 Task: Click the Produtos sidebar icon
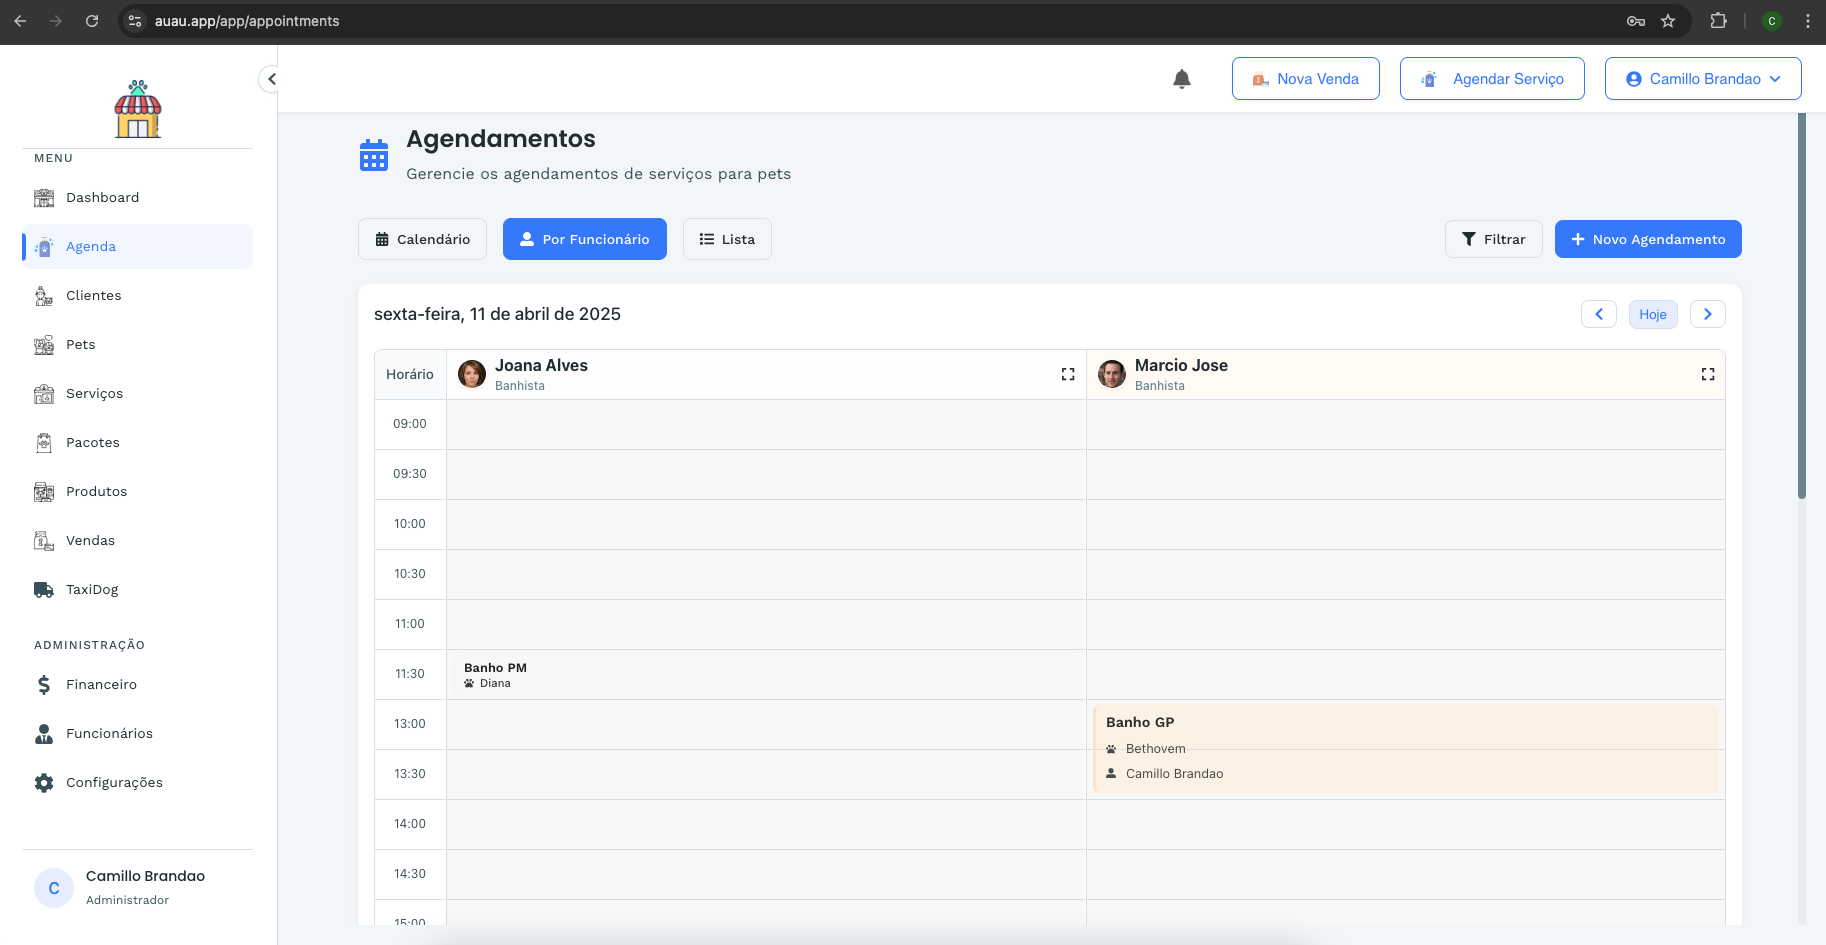pos(44,492)
